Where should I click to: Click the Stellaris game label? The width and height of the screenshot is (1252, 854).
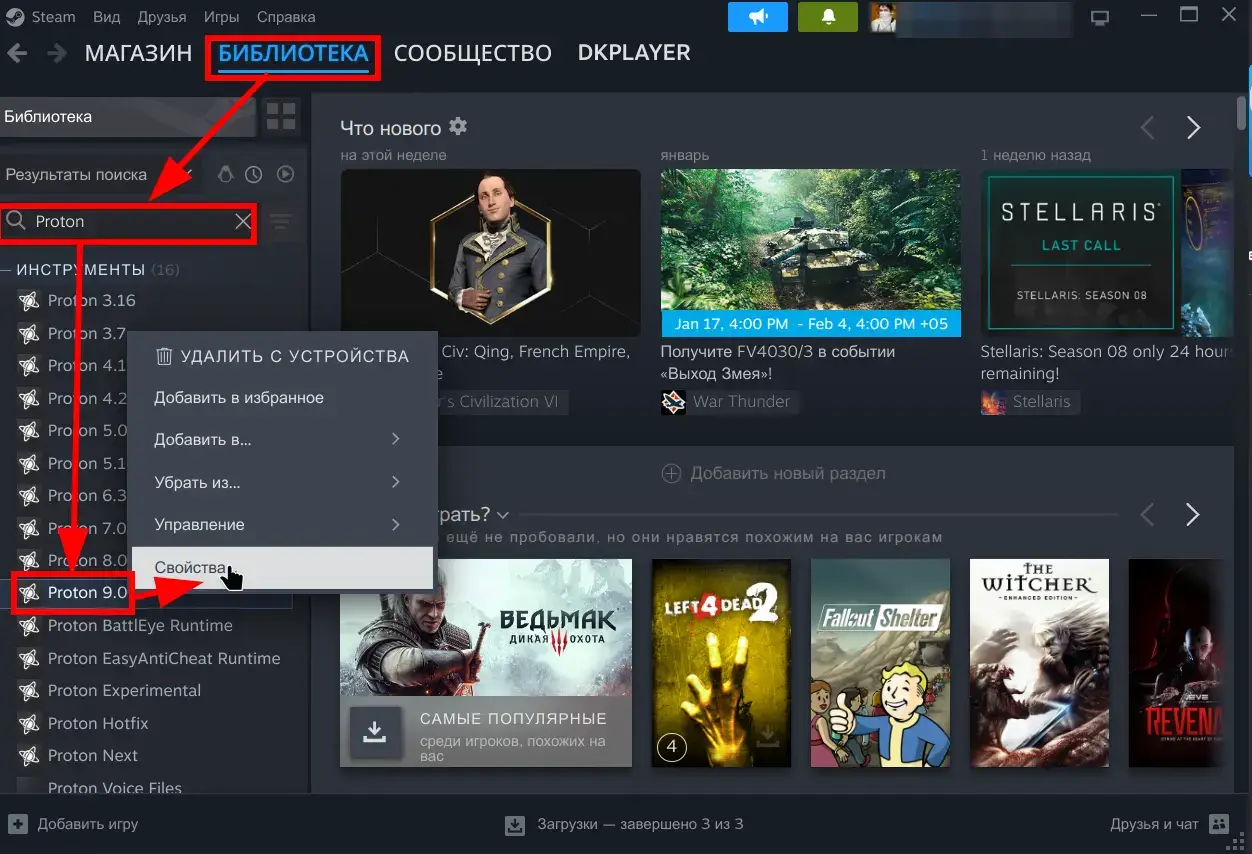(1041, 402)
